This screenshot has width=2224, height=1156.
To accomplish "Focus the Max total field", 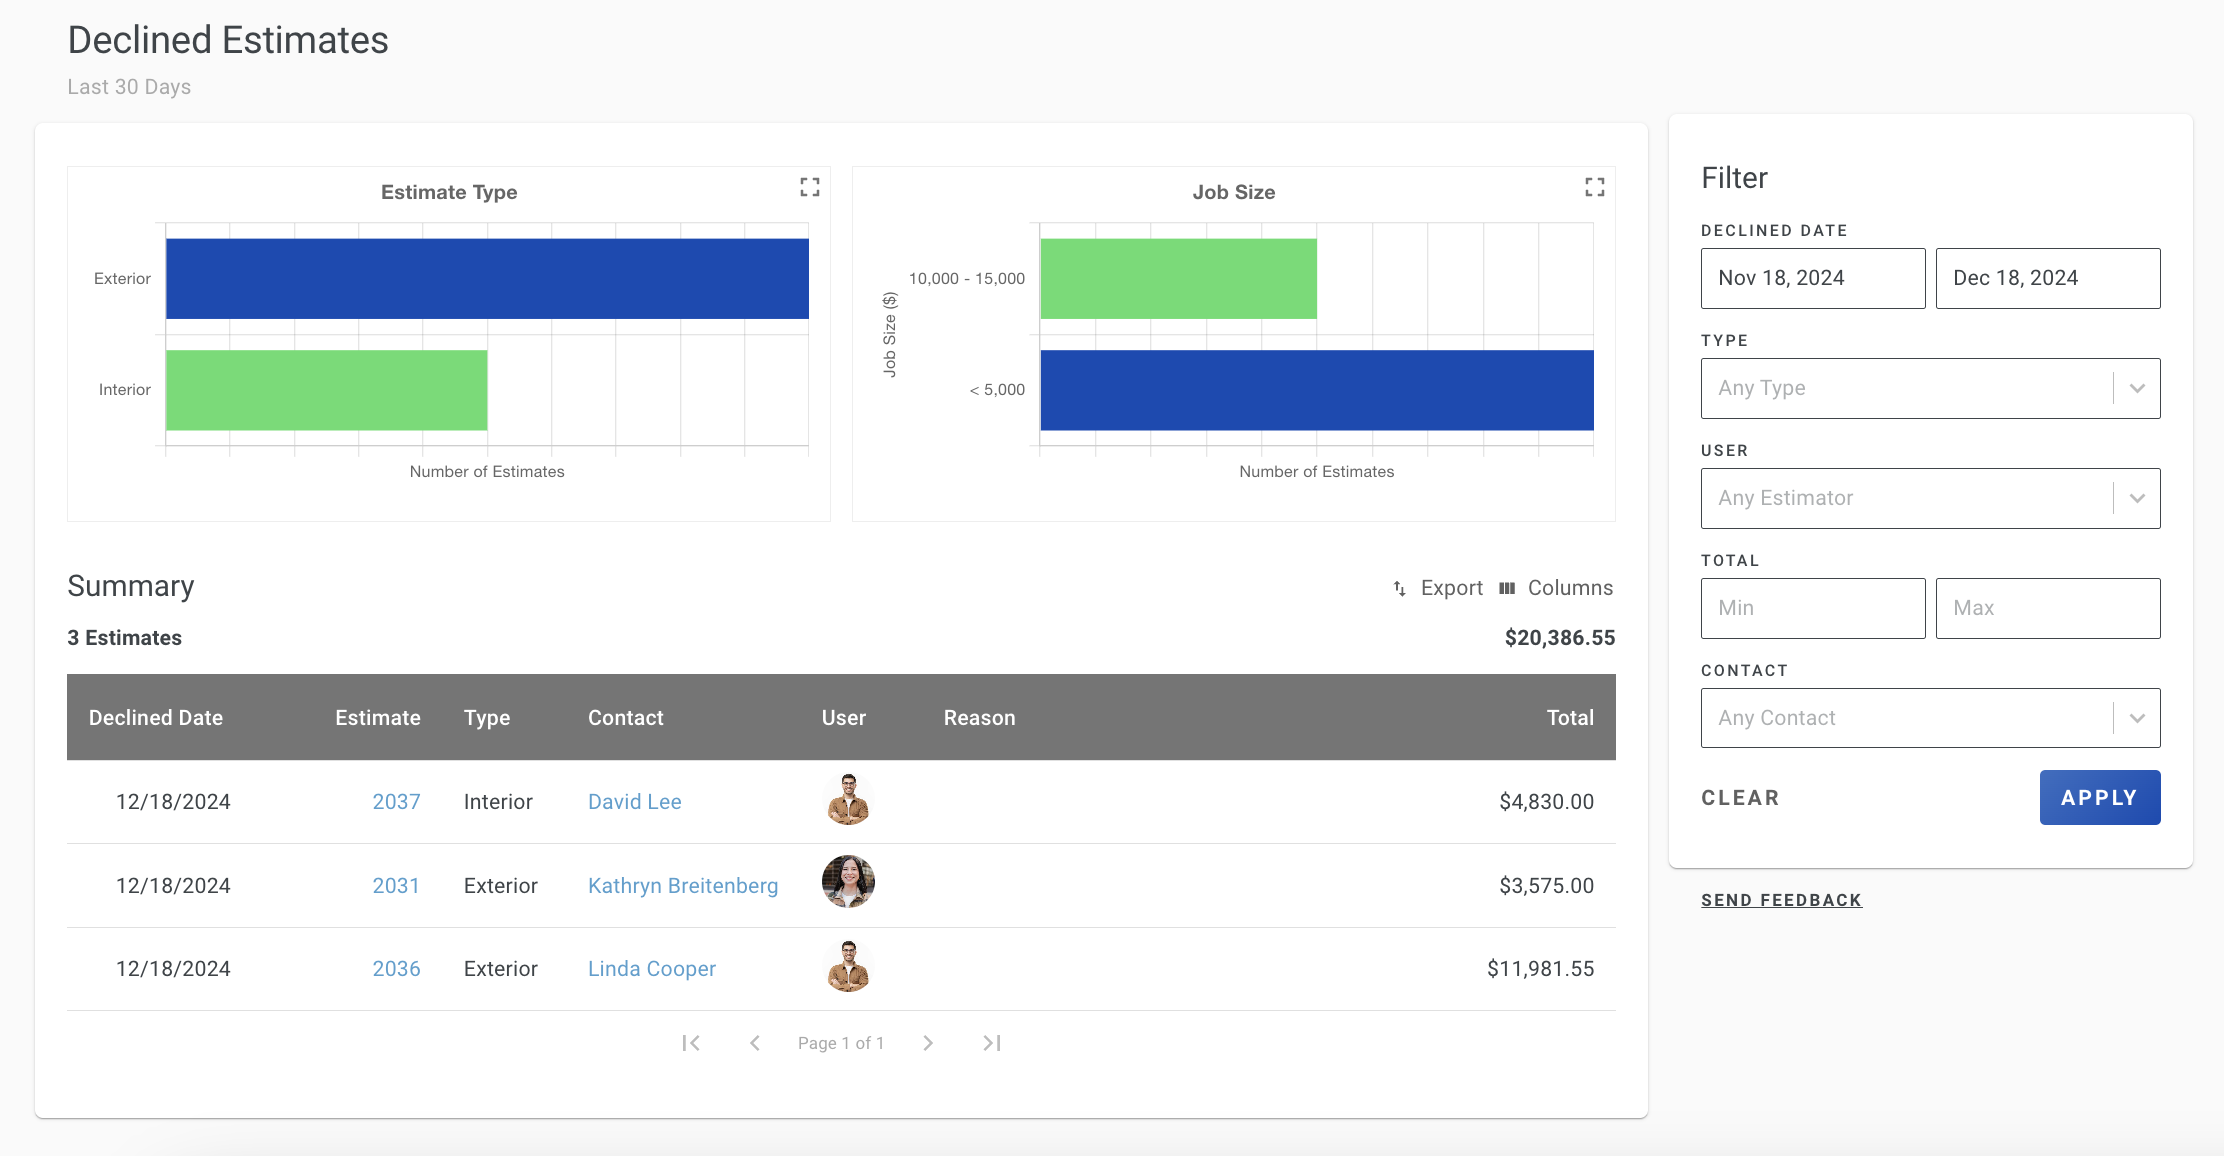I will pos(2048,608).
